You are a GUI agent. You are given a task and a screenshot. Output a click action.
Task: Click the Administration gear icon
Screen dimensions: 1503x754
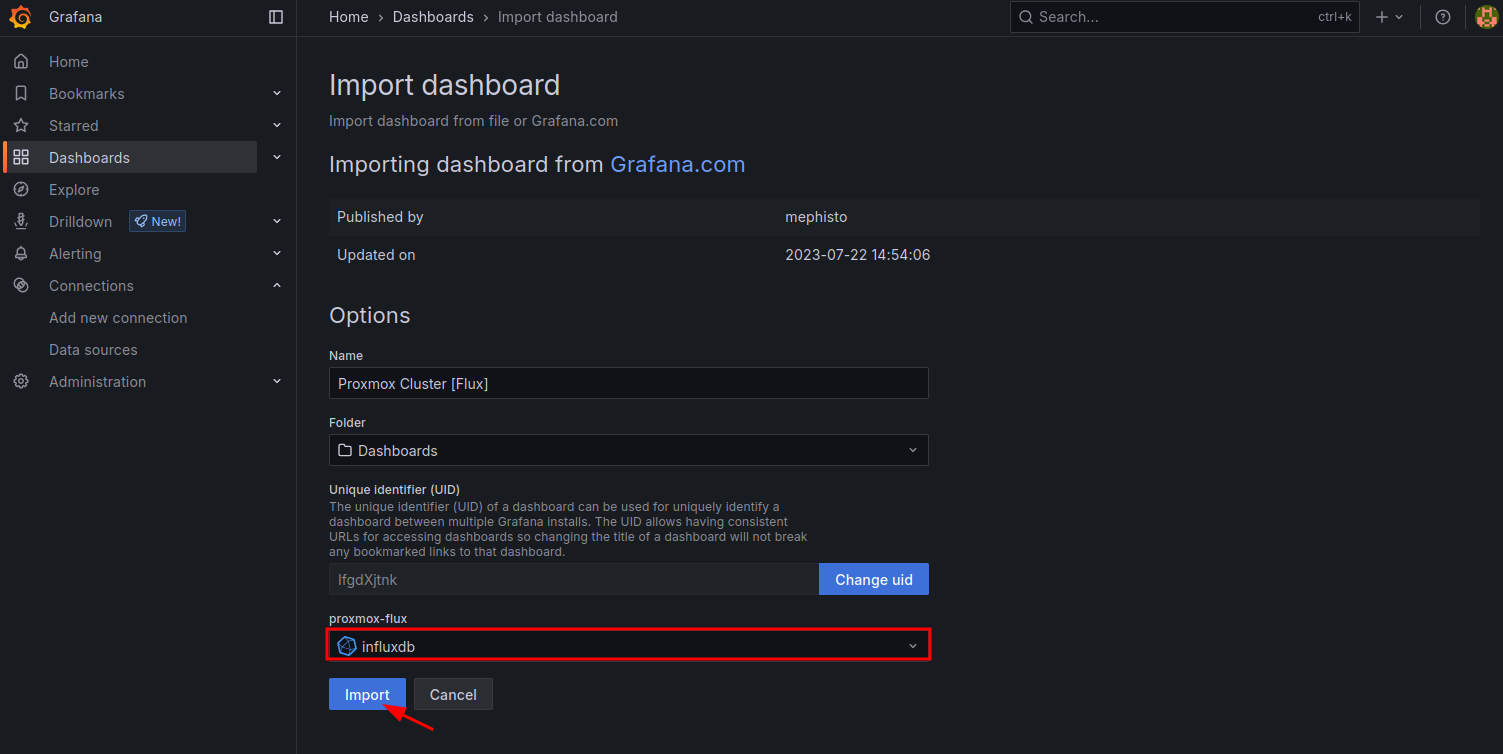click(21, 382)
